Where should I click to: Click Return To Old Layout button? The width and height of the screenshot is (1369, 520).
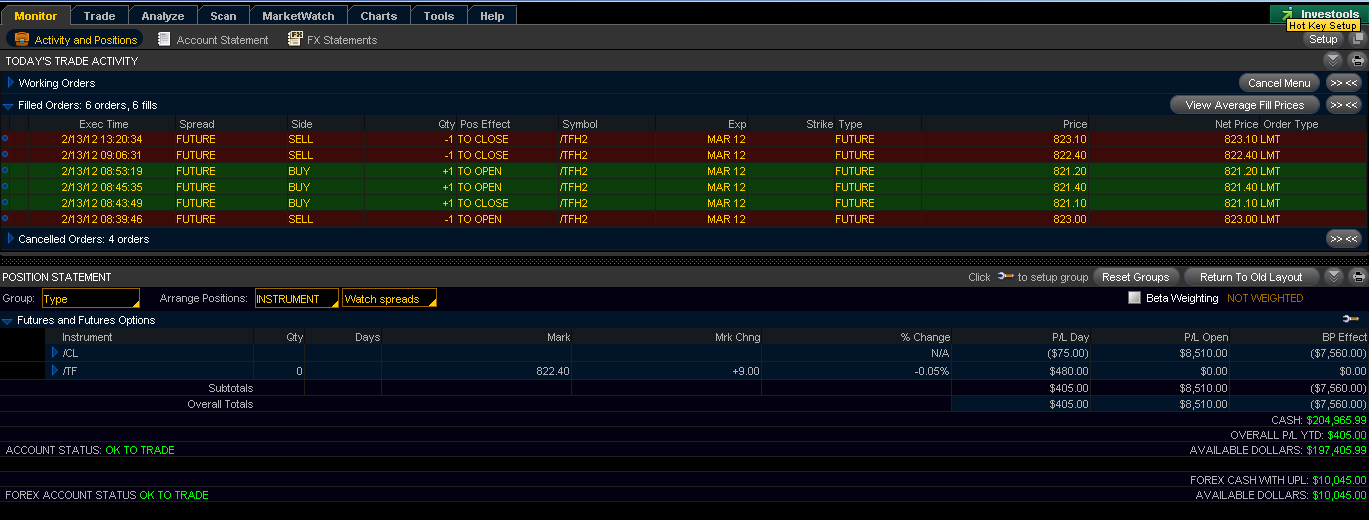coord(1251,277)
